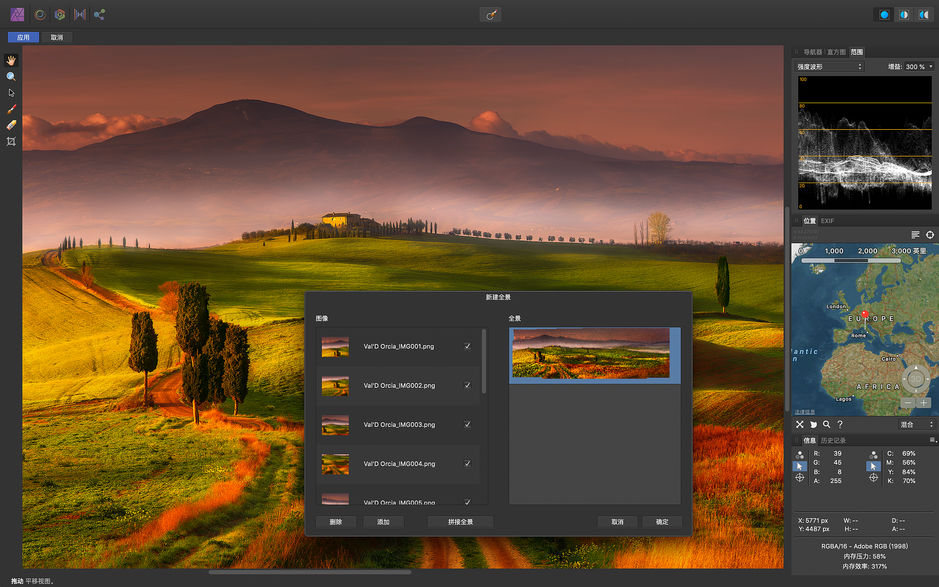Click the help question-mark icon below the map

840,425
